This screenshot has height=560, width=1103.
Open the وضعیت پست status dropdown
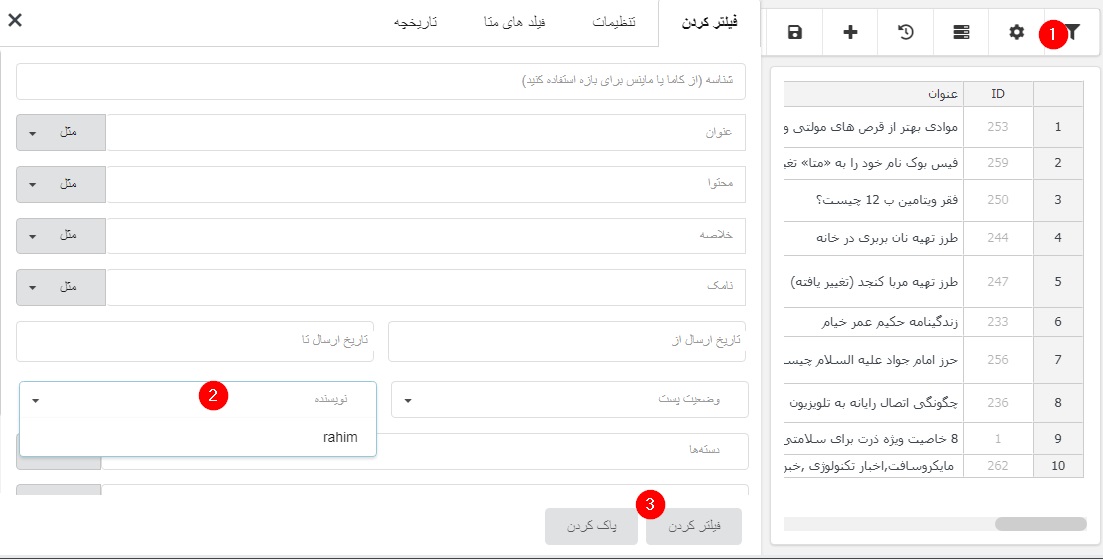[570, 400]
